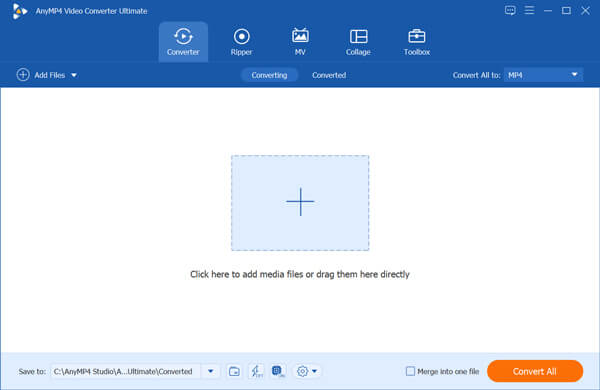Viewport: 600px width, 390px height.
Task: Switch to the Ripper tab
Action: (241, 42)
